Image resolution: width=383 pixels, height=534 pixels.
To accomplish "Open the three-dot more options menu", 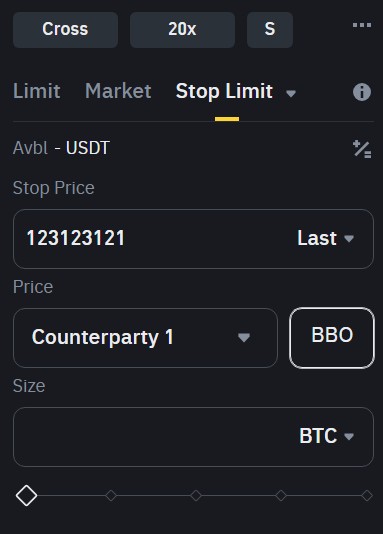I will (x=362, y=25).
